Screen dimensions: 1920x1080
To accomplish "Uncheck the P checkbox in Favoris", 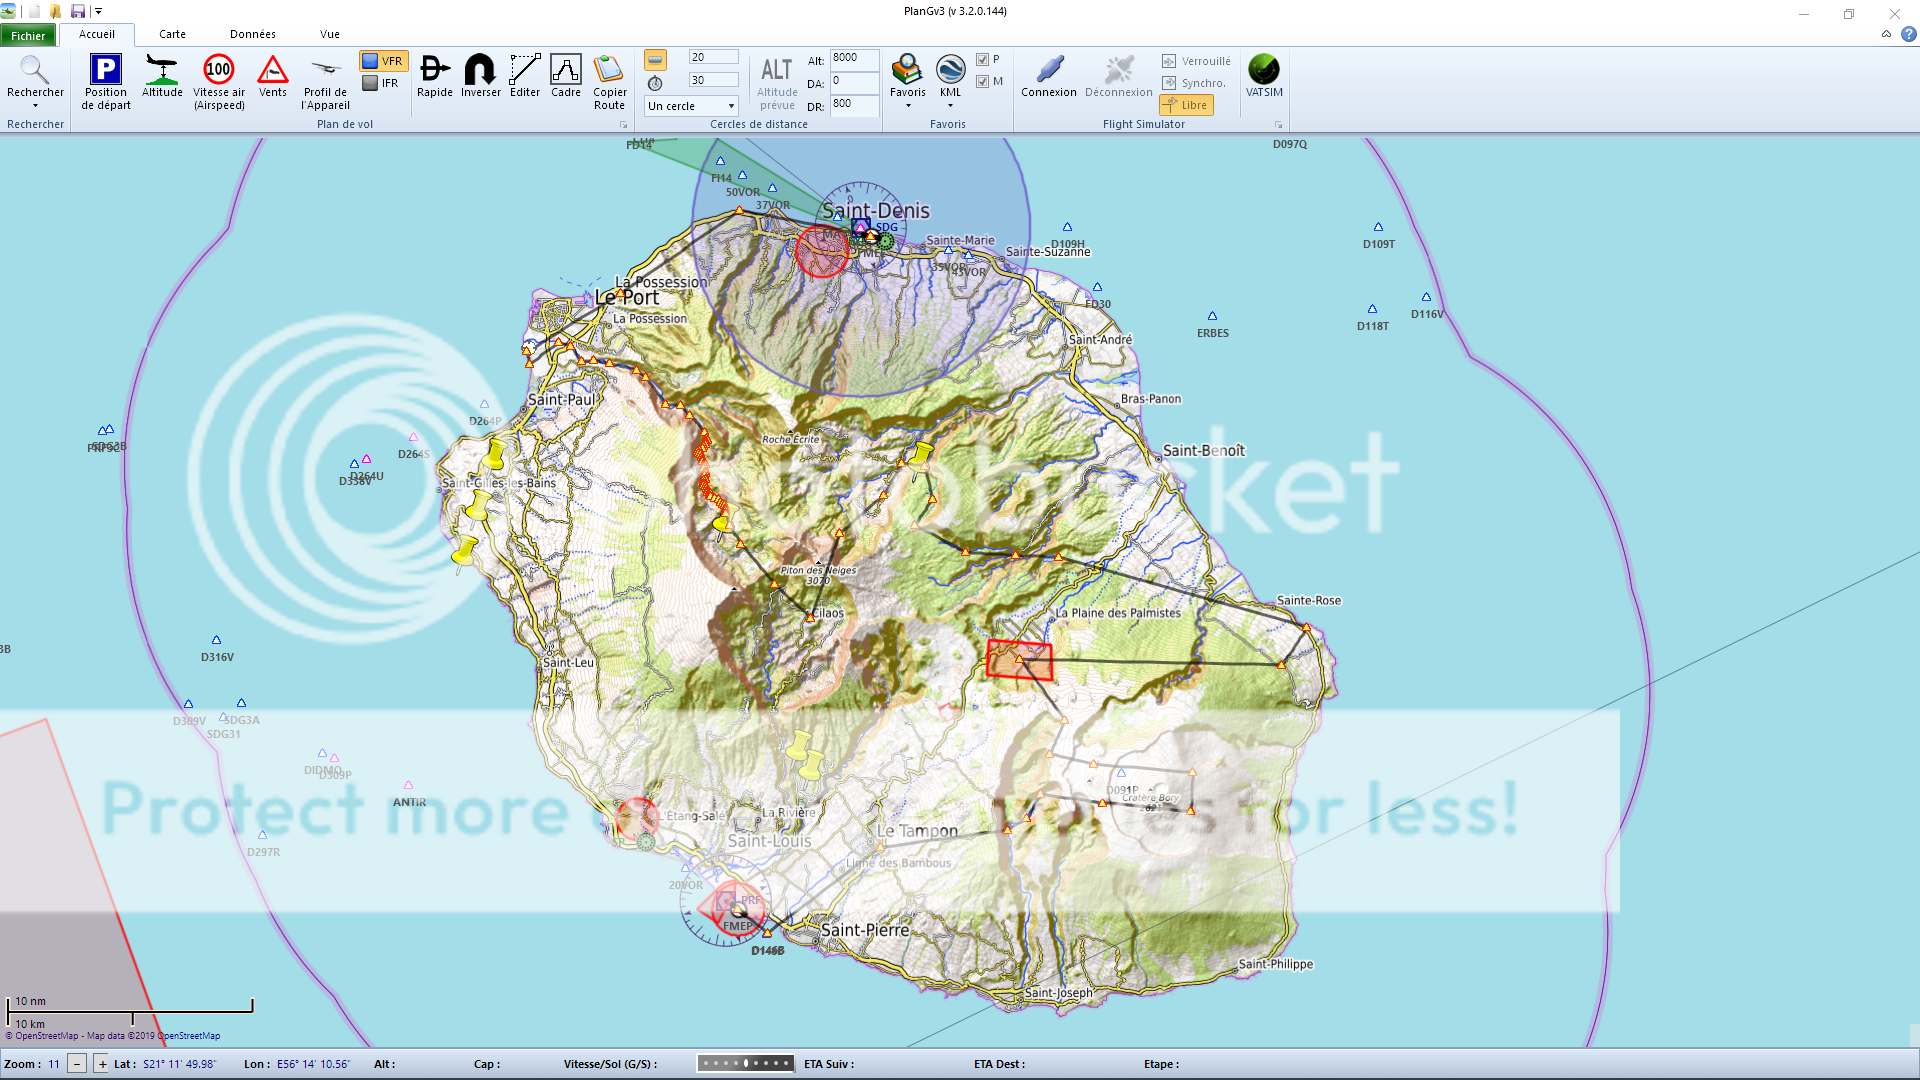I will pyautogui.click(x=982, y=59).
